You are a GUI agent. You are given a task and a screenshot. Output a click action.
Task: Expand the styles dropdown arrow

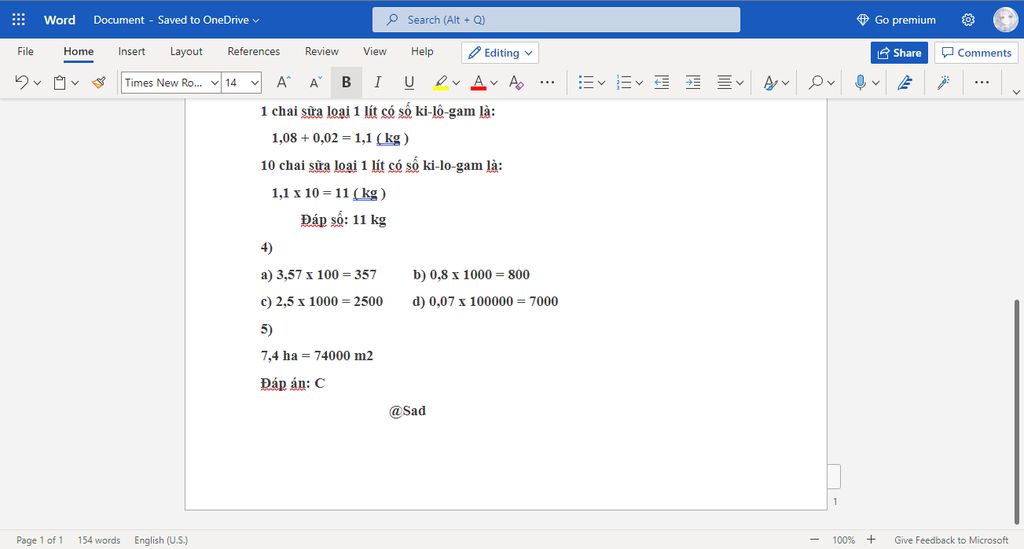(785, 83)
